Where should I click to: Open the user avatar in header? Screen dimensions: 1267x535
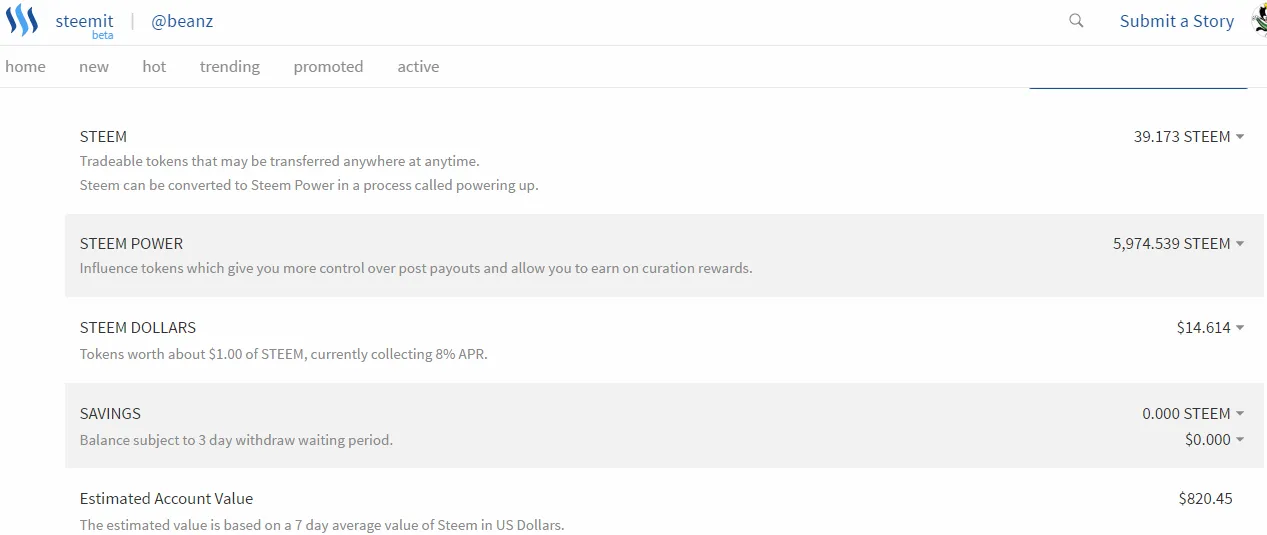point(1259,21)
